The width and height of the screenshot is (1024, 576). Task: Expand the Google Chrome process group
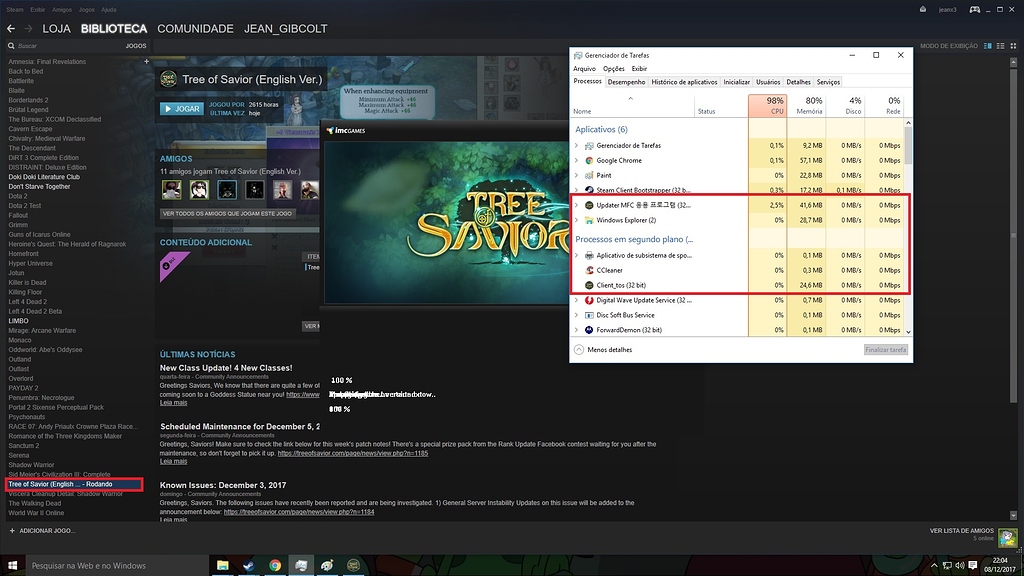576,160
